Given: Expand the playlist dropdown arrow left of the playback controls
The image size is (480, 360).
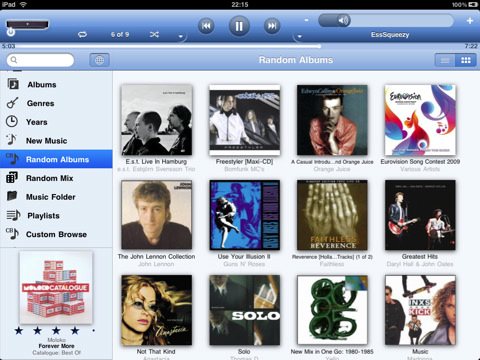Looking at the screenshot, I should [181, 36].
